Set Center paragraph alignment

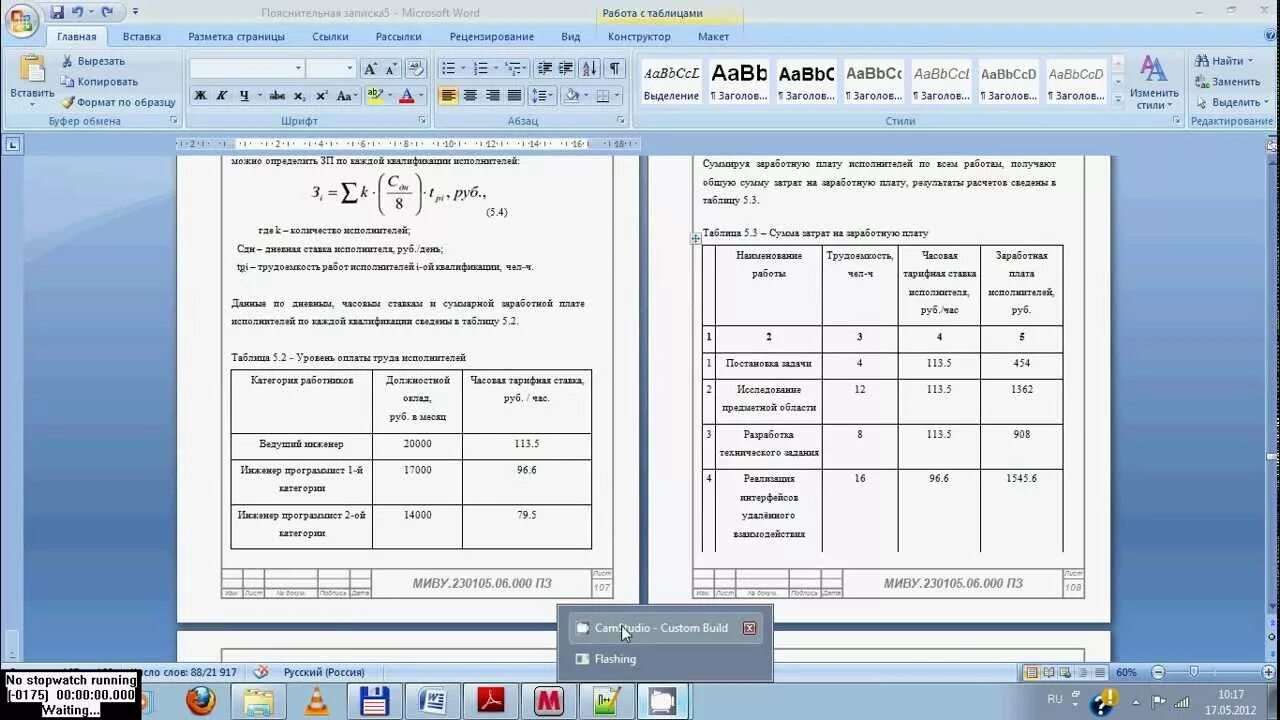[469, 96]
